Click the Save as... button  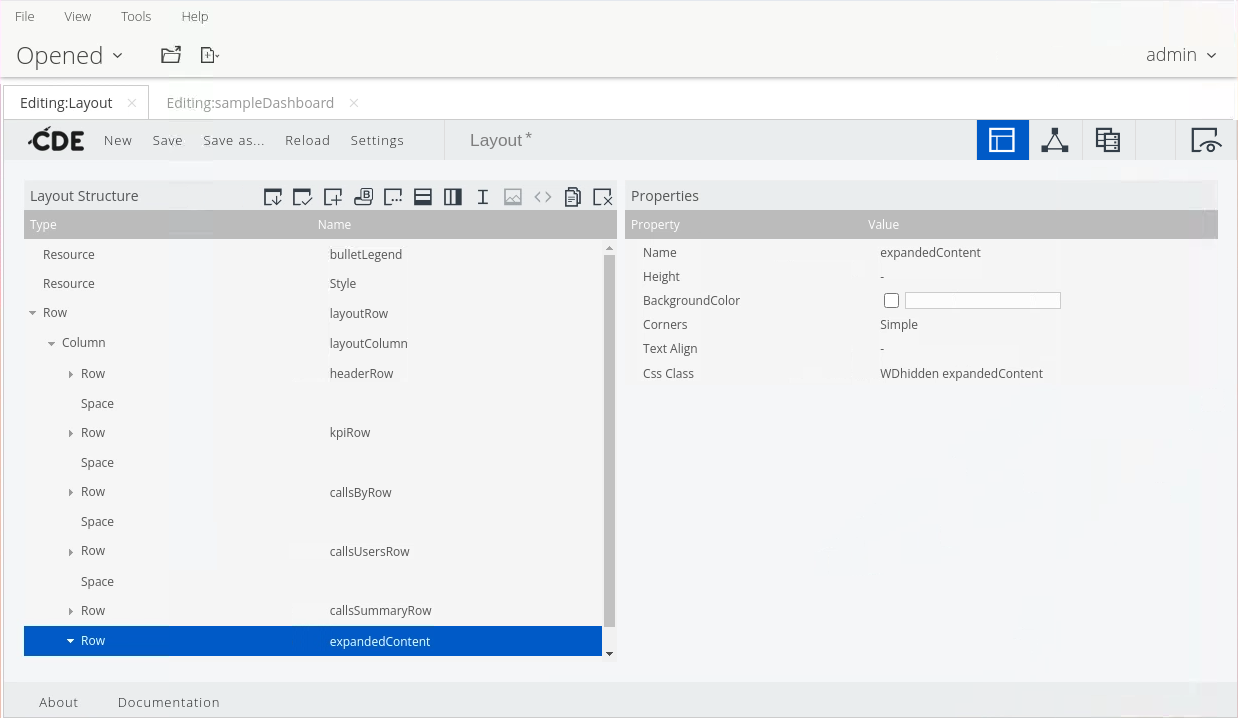(x=234, y=140)
